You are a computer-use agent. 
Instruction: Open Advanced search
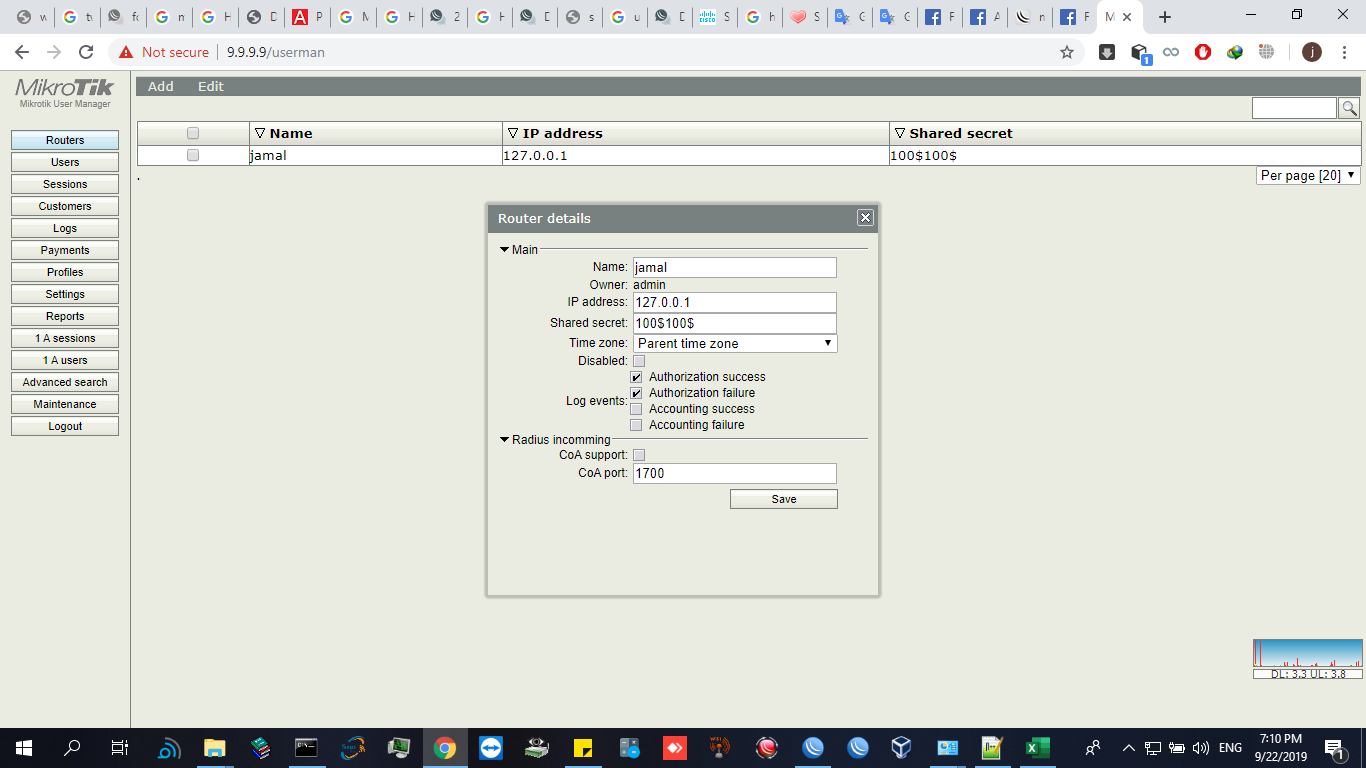pos(65,382)
